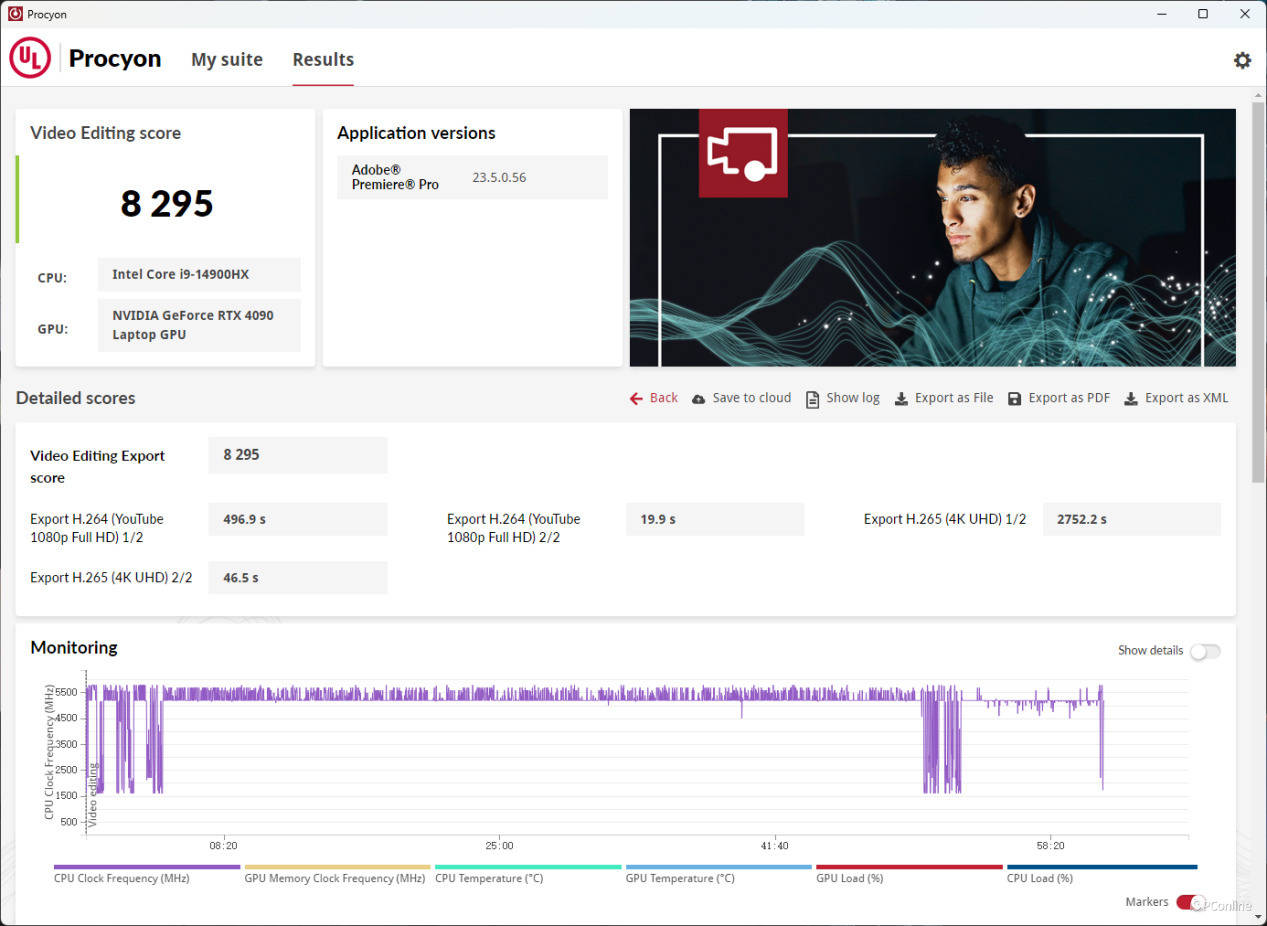Click the Save to cloud label
The width and height of the screenshot is (1267, 926).
click(751, 398)
